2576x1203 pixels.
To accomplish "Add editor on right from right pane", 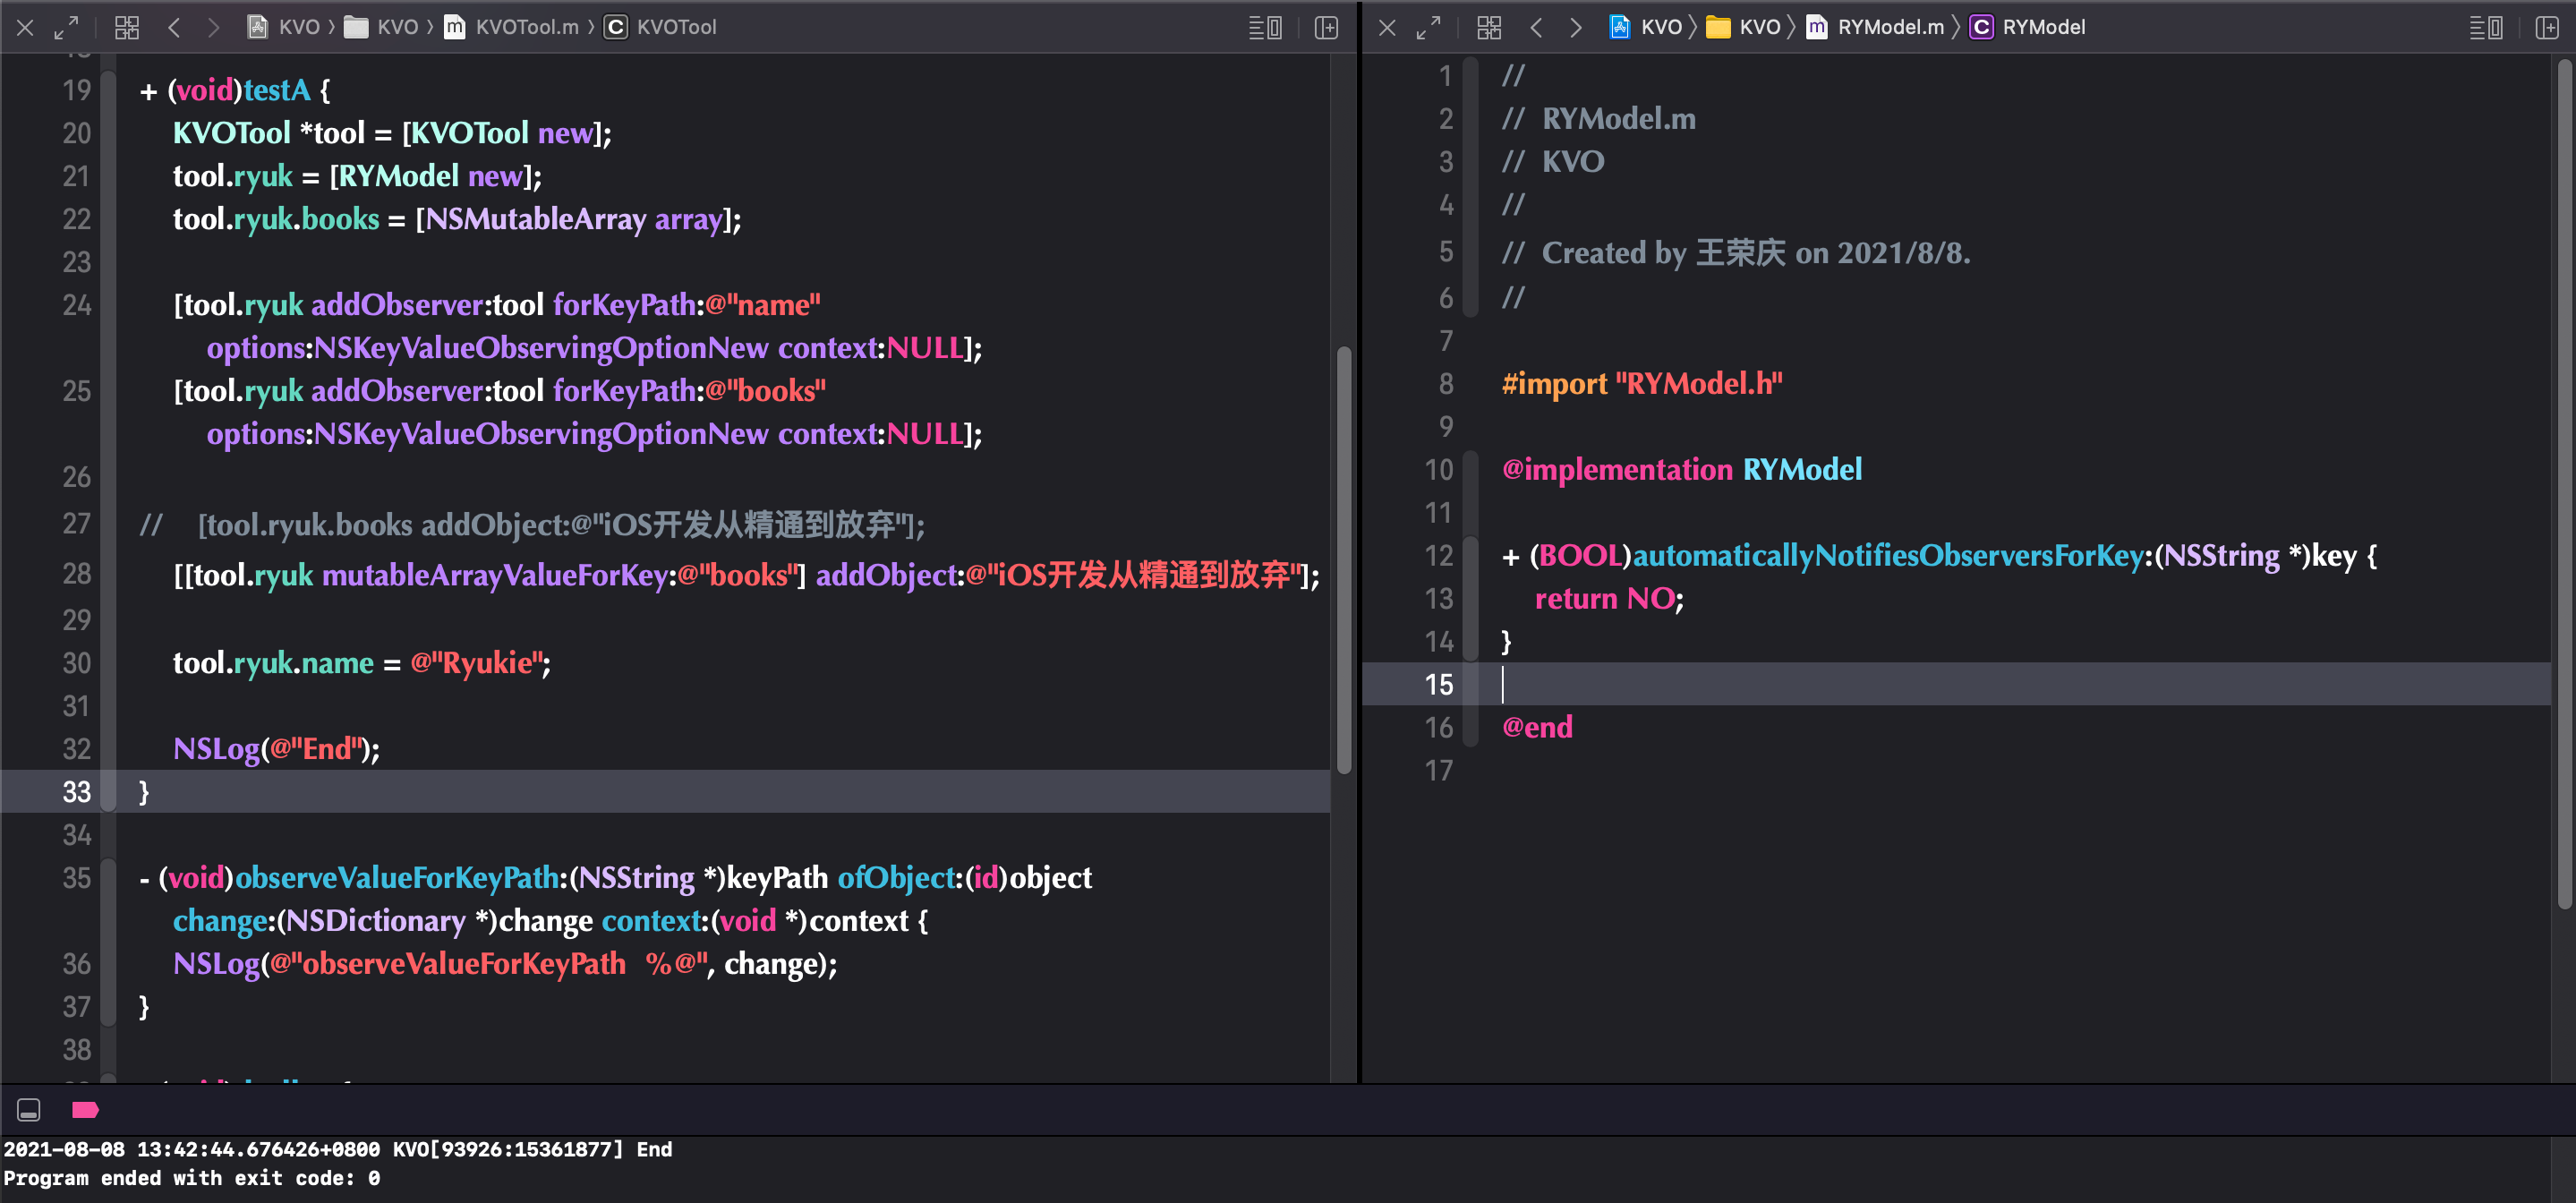I will pyautogui.click(x=2547, y=27).
